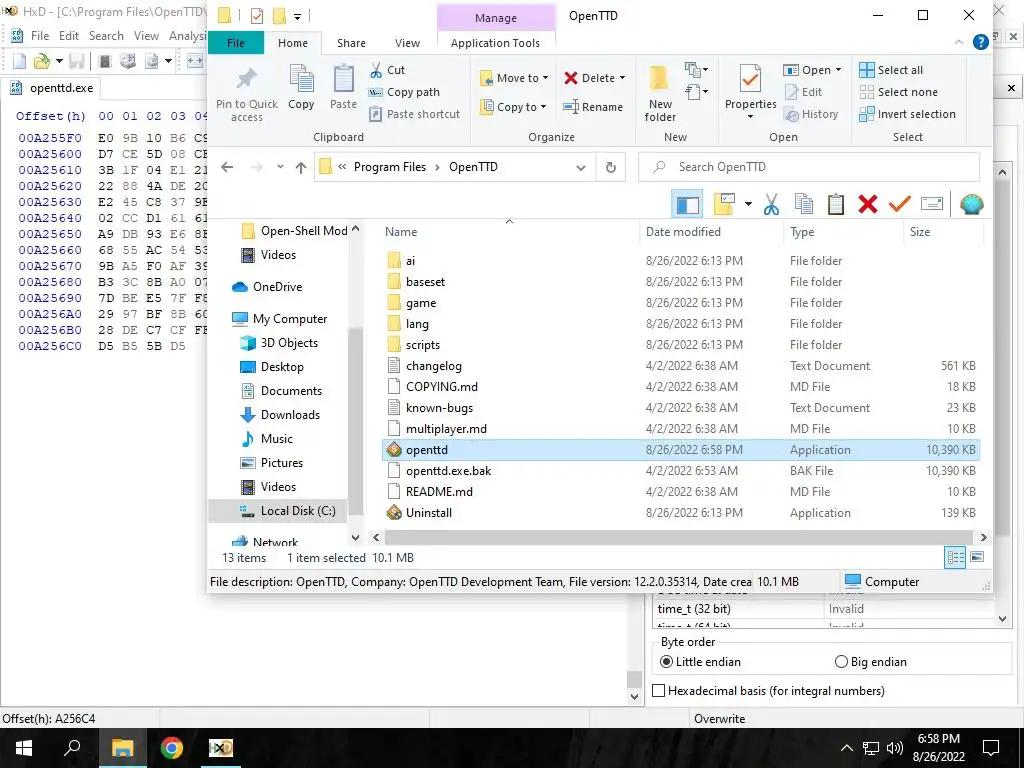
Task: Switch to Details view layout icon
Action: click(x=955, y=558)
